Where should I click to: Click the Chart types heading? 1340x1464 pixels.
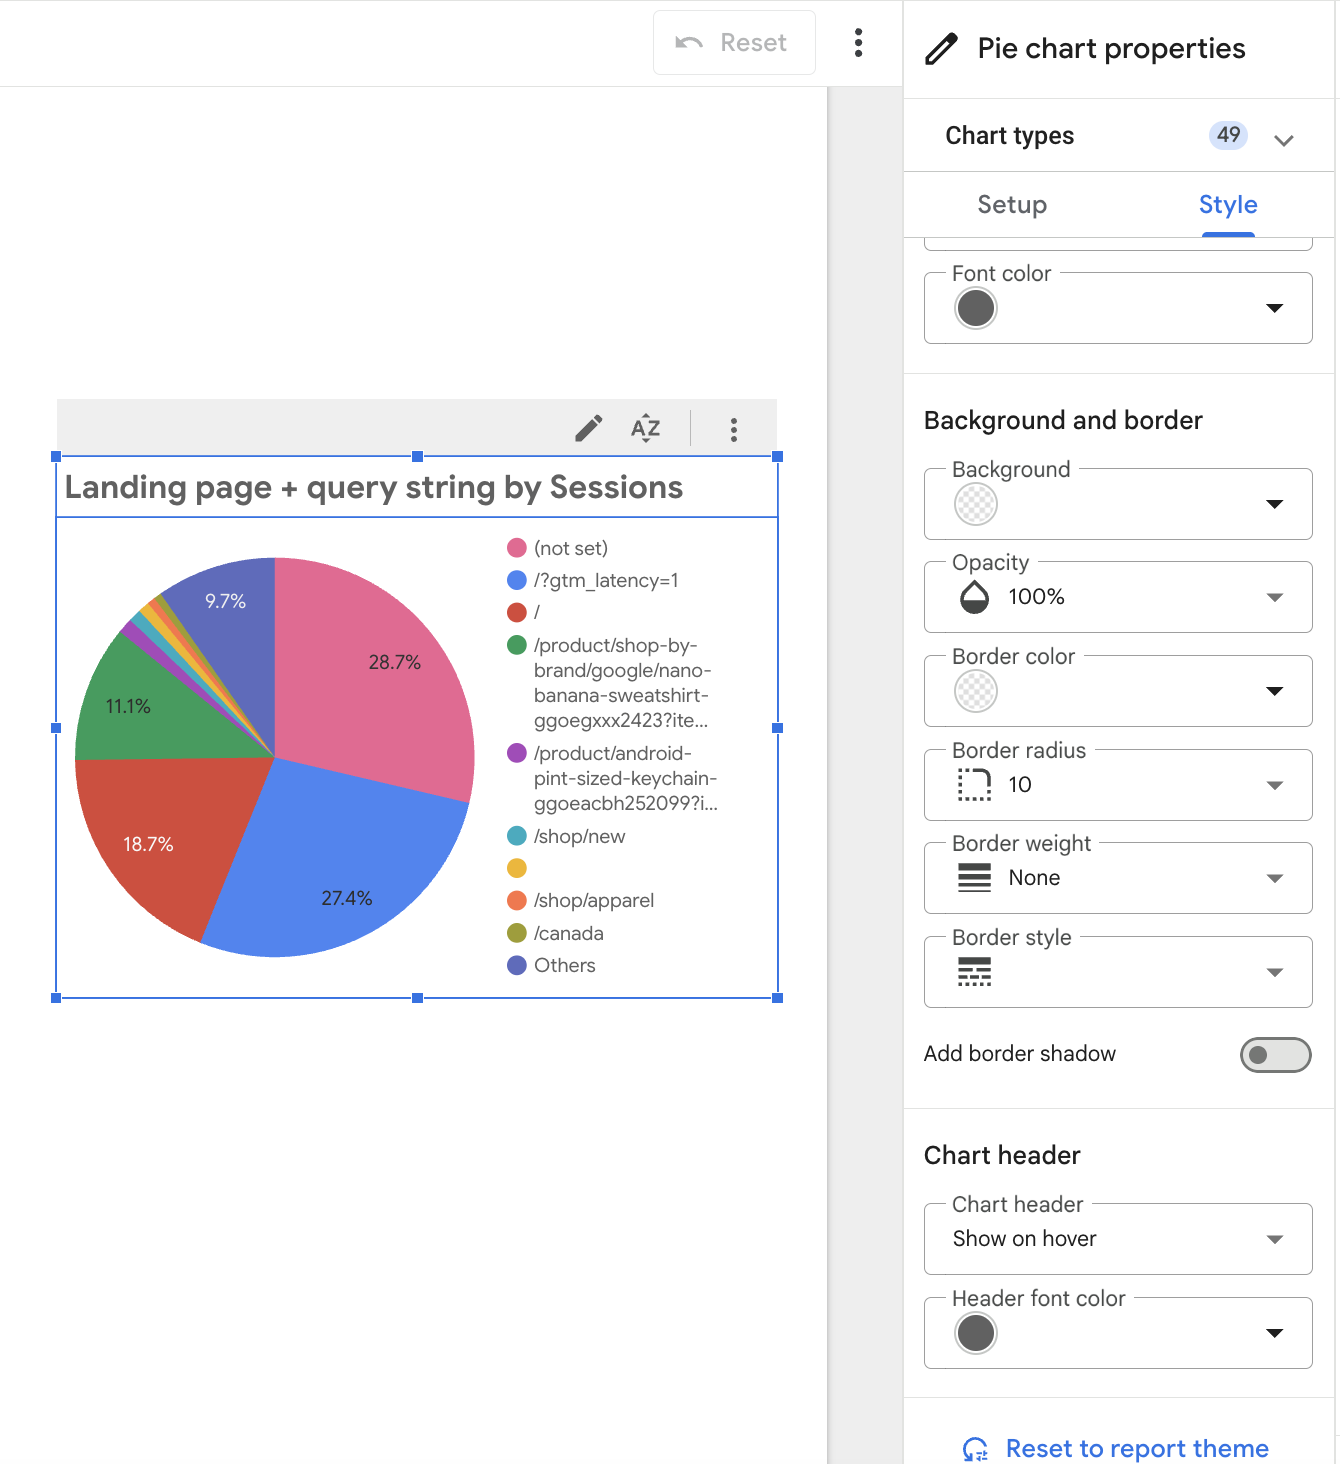(x=1010, y=135)
